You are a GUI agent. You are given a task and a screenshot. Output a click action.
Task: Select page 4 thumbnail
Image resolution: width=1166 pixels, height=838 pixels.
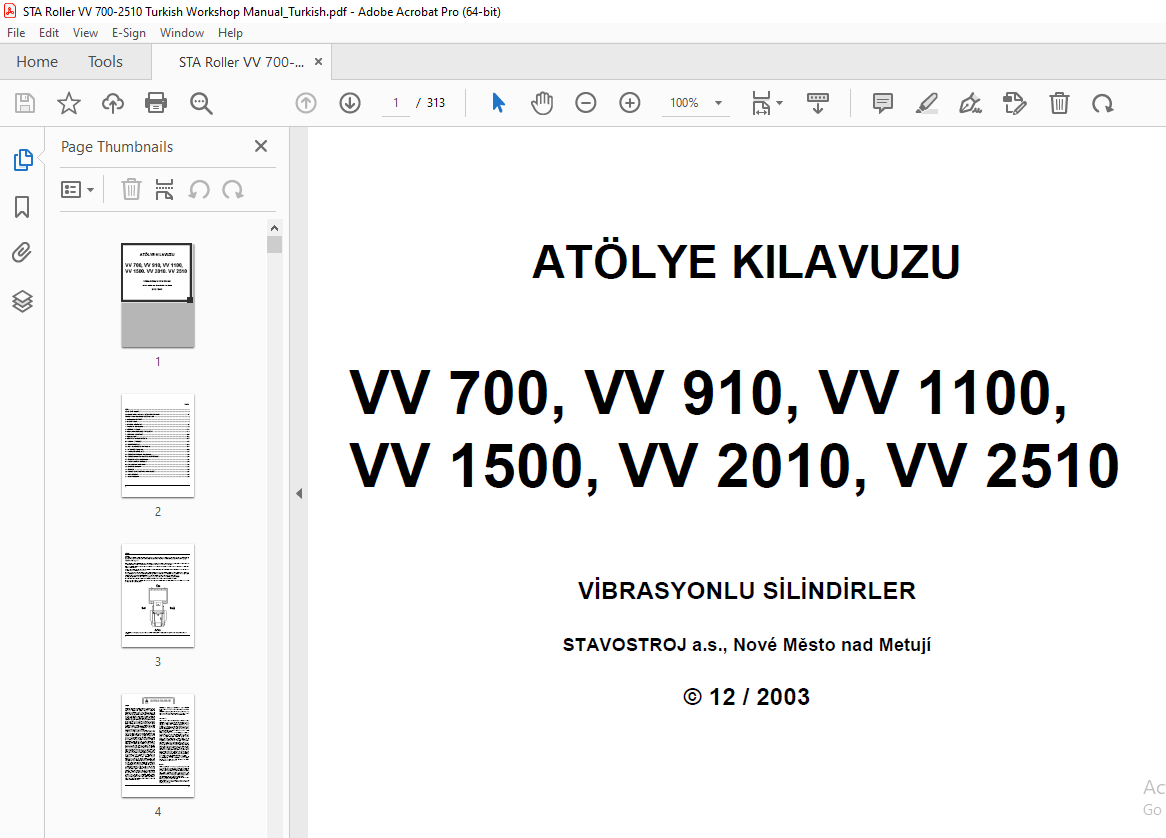click(x=158, y=746)
